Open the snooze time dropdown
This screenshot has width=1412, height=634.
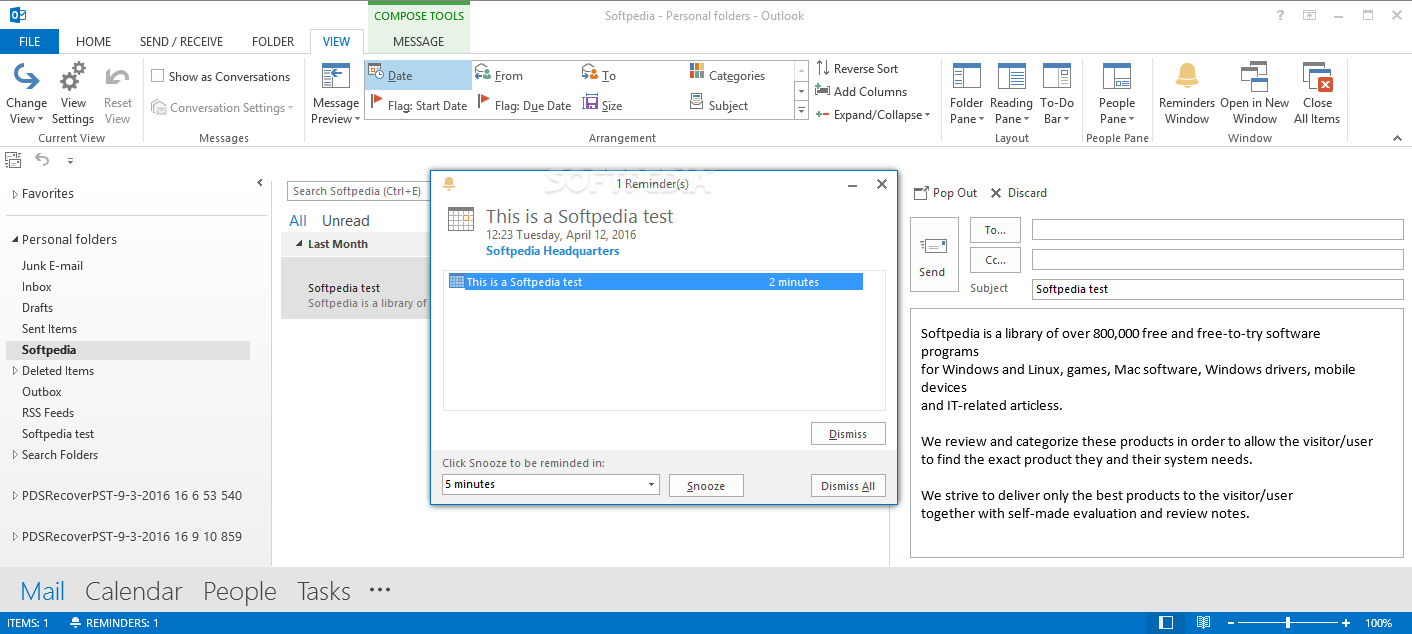651,485
